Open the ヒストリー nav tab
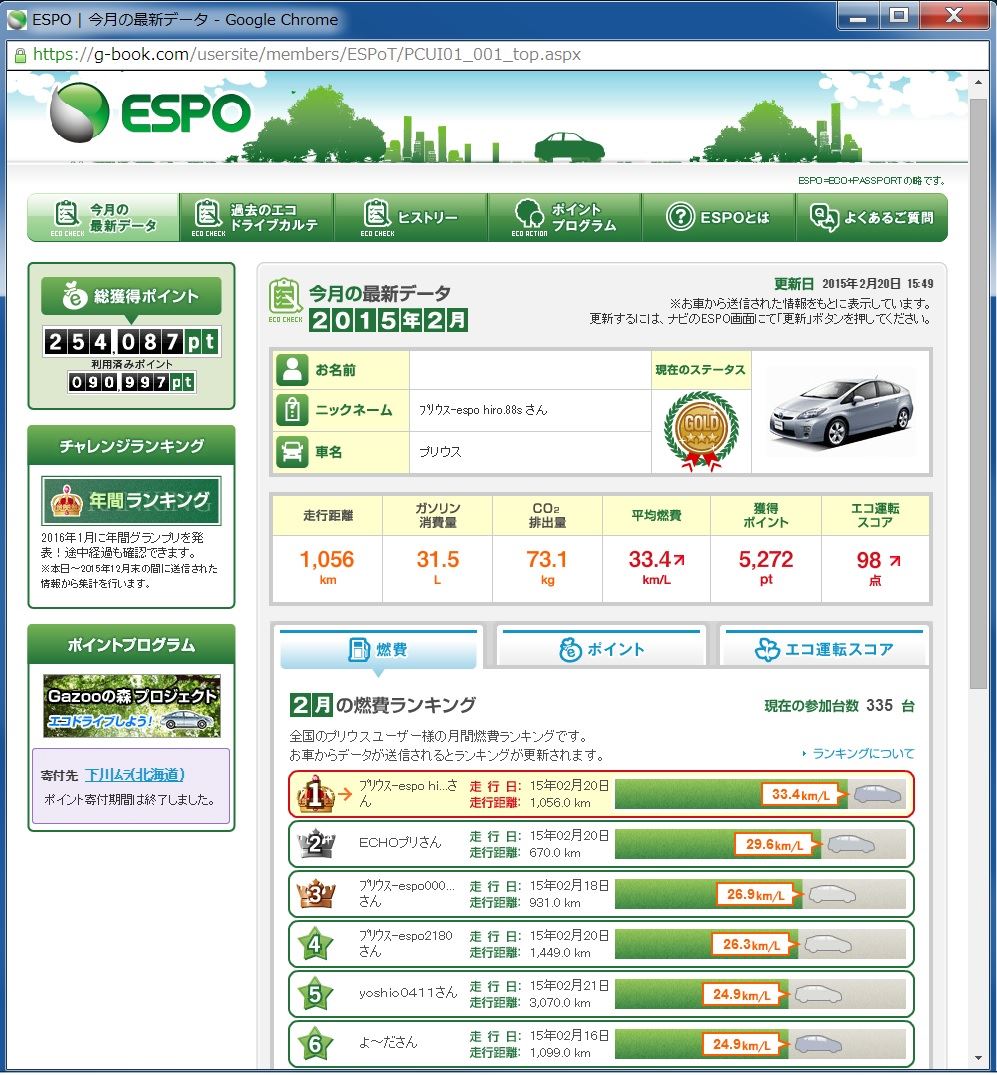 tap(410, 217)
